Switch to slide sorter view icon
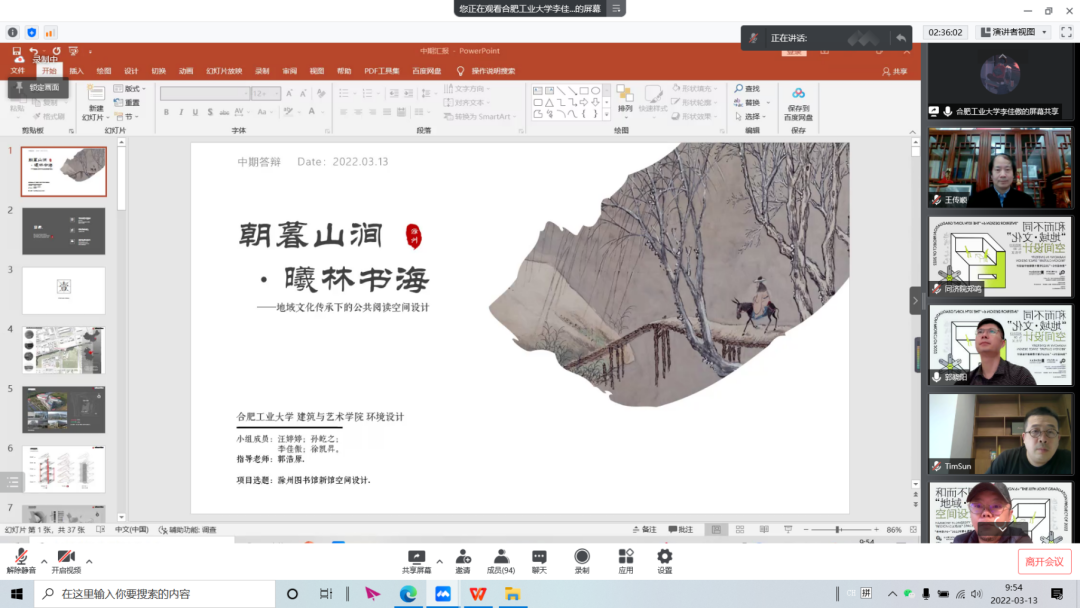The height and width of the screenshot is (608, 1080). click(x=740, y=530)
